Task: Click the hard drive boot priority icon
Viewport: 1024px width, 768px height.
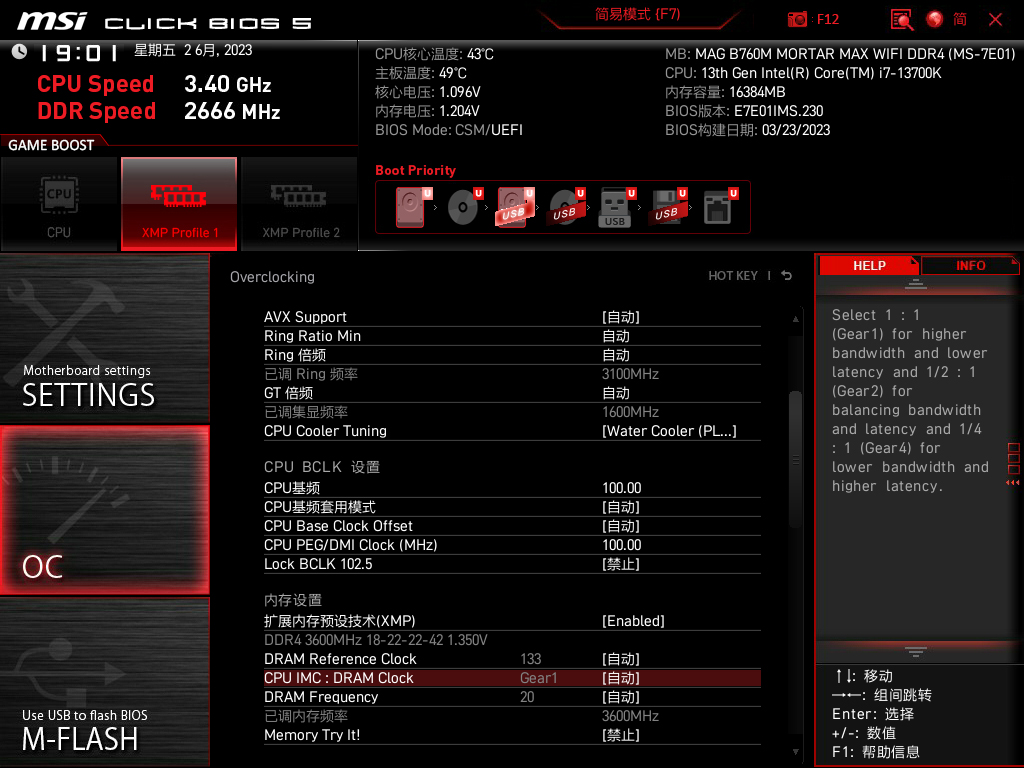Action: click(410, 205)
